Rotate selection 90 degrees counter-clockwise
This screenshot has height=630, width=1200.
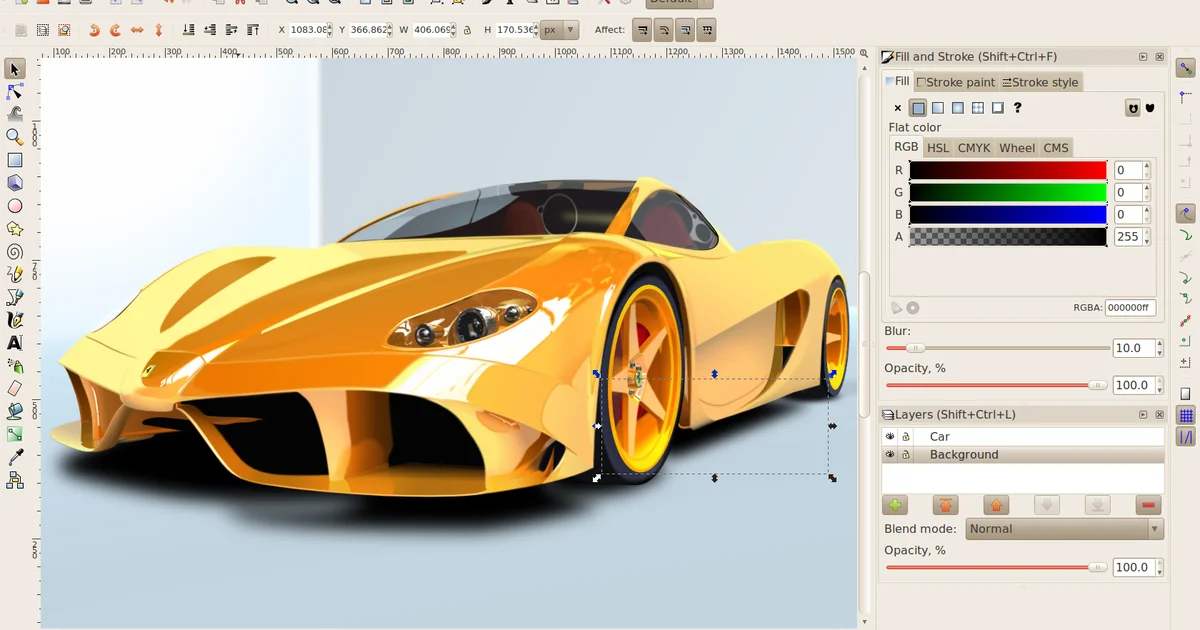click(x=94, y=30)
